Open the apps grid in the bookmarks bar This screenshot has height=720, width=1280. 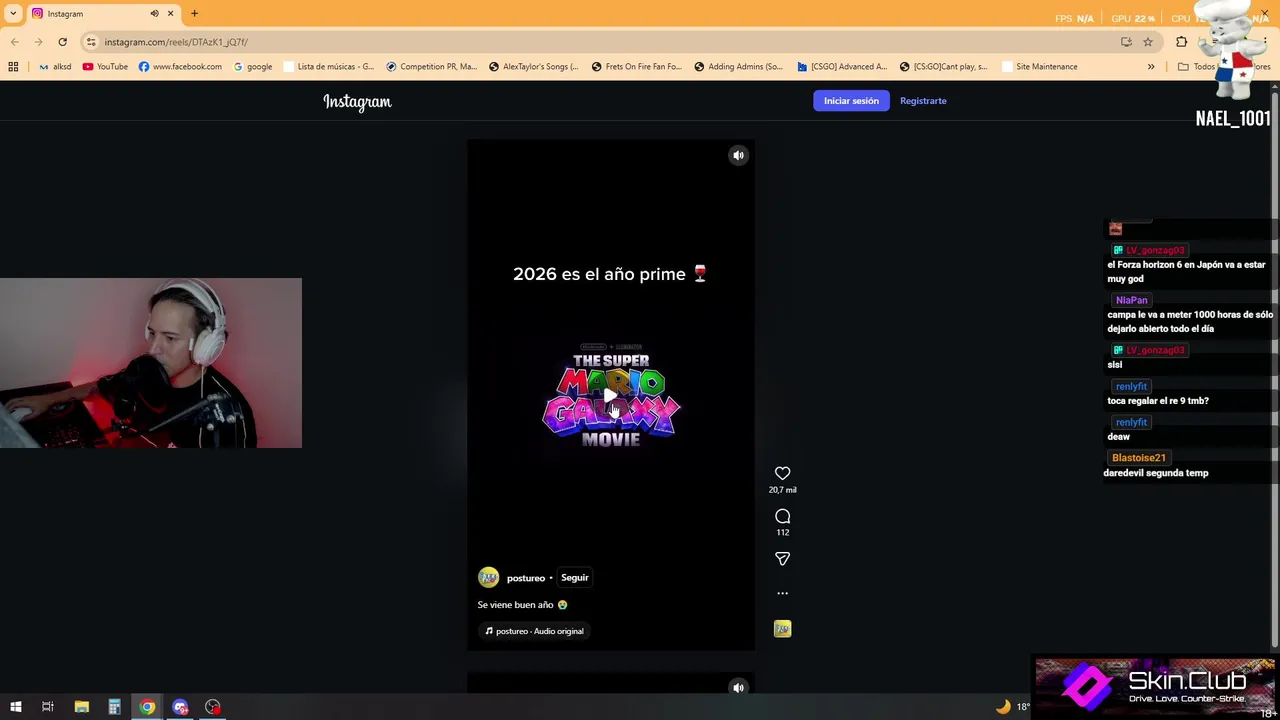[x=13, y=67]
